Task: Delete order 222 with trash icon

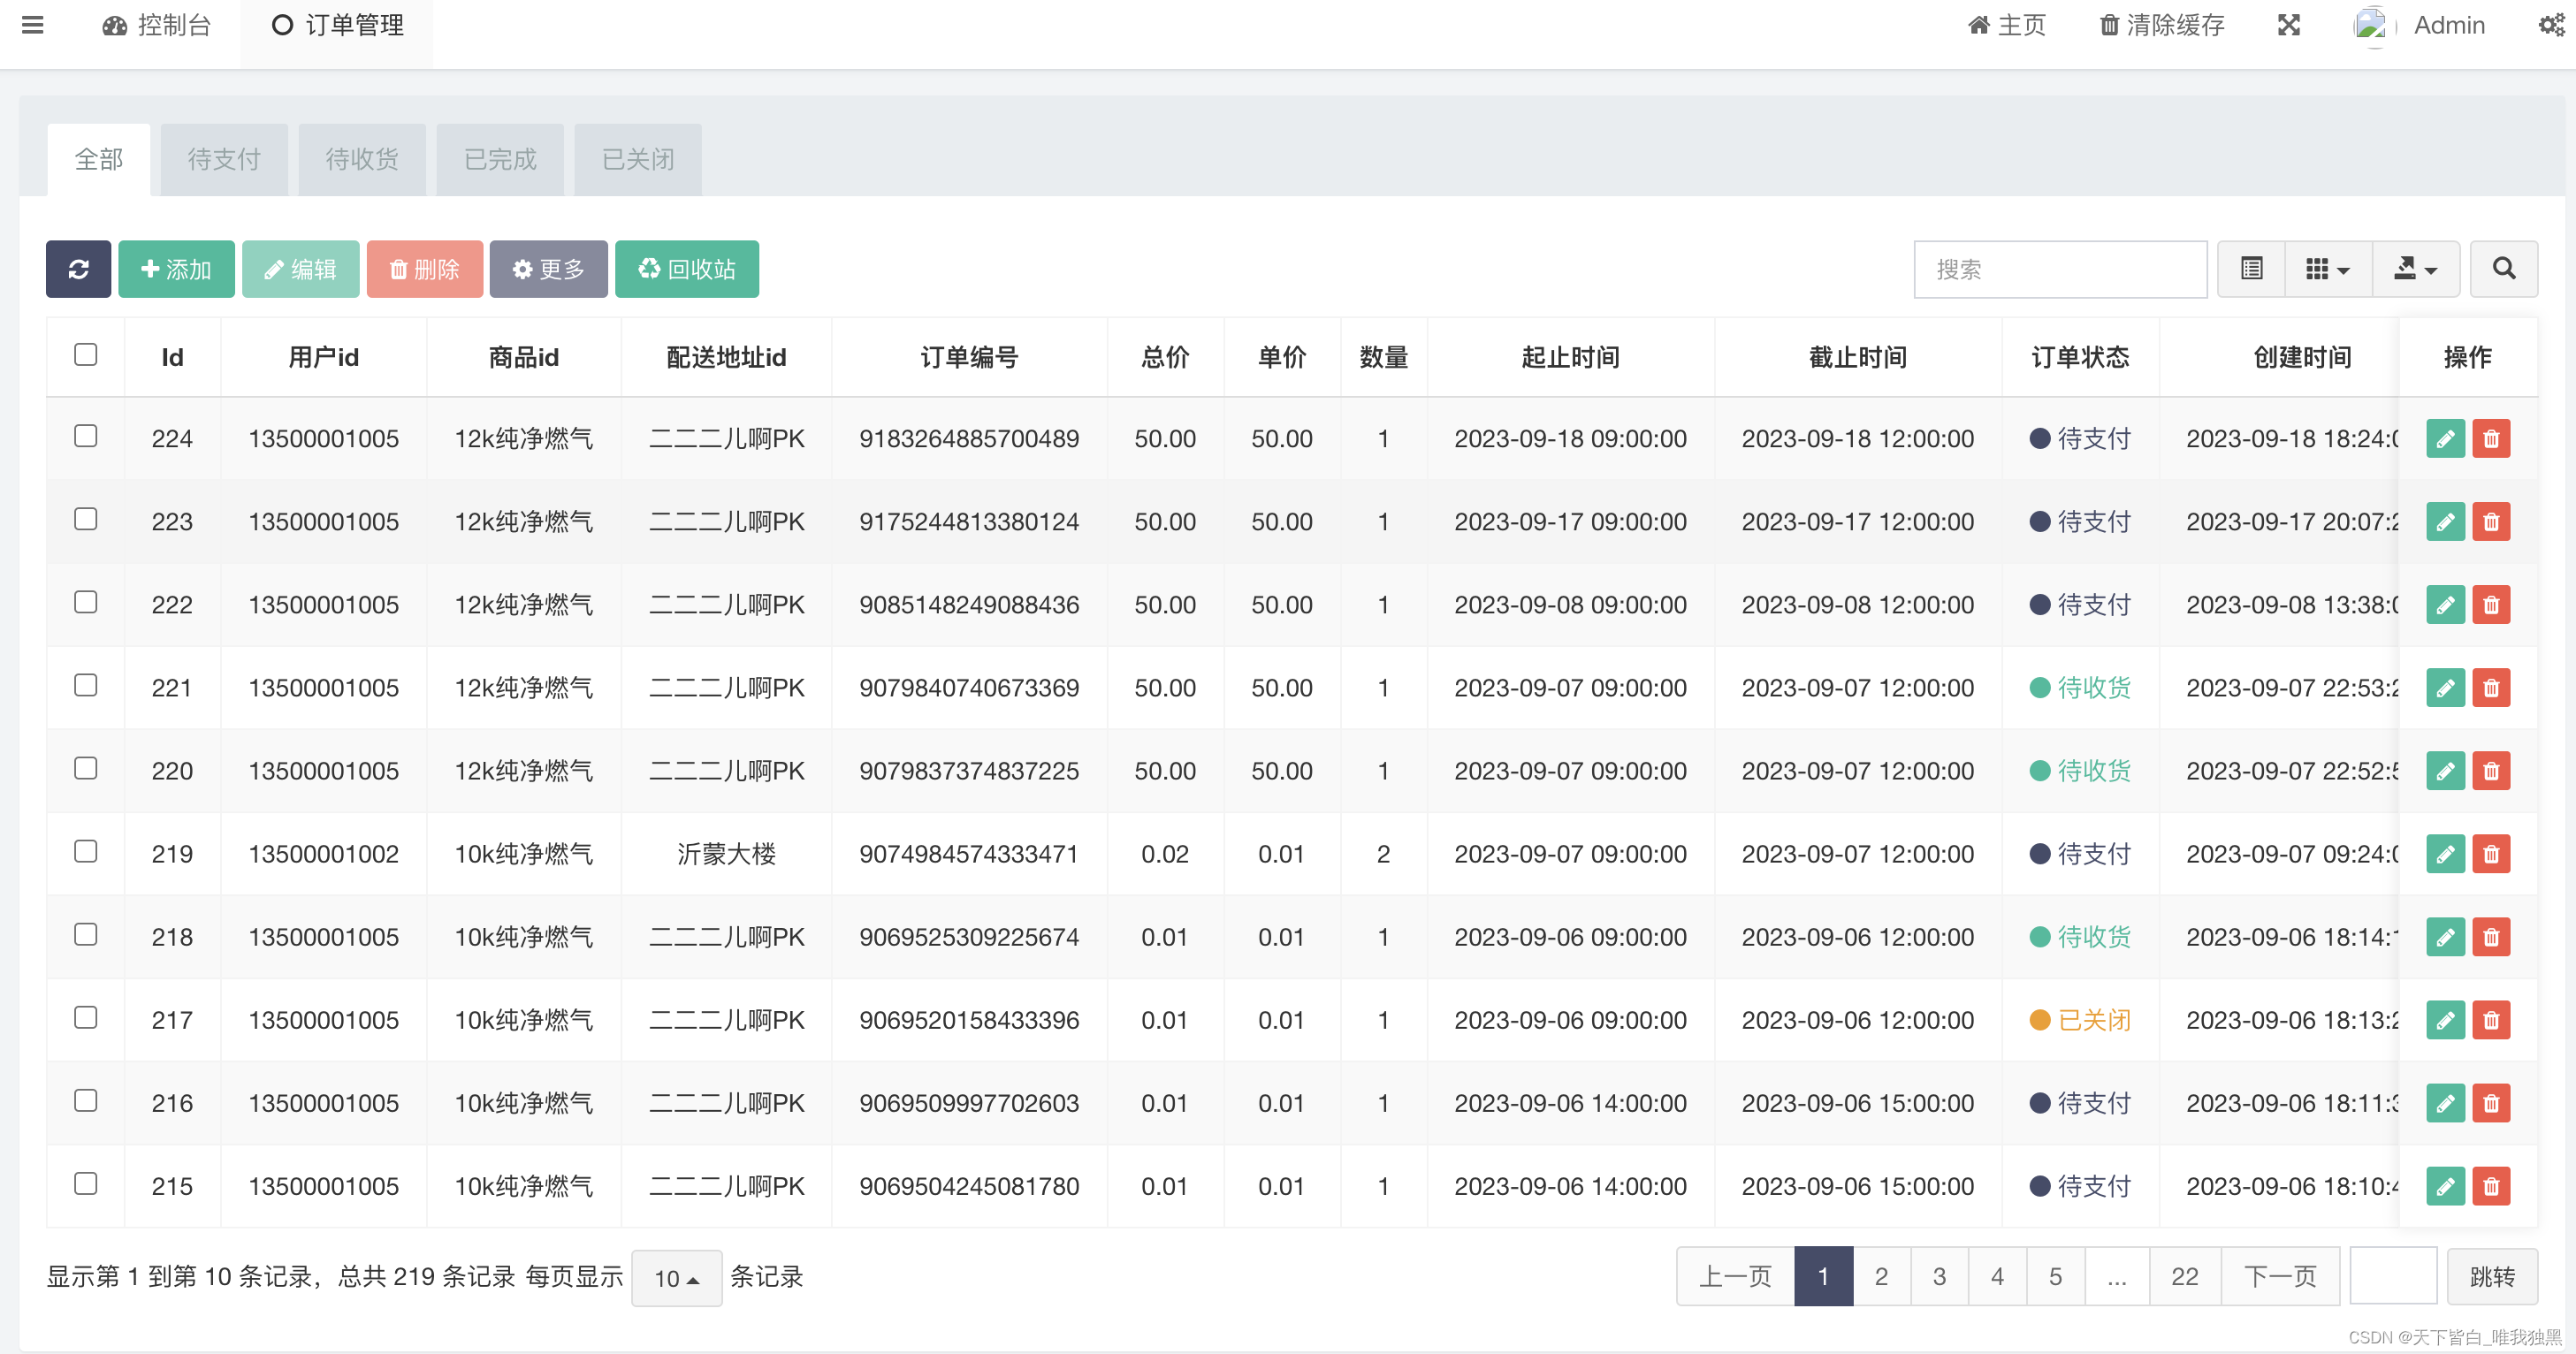Action: point(2491,604)
